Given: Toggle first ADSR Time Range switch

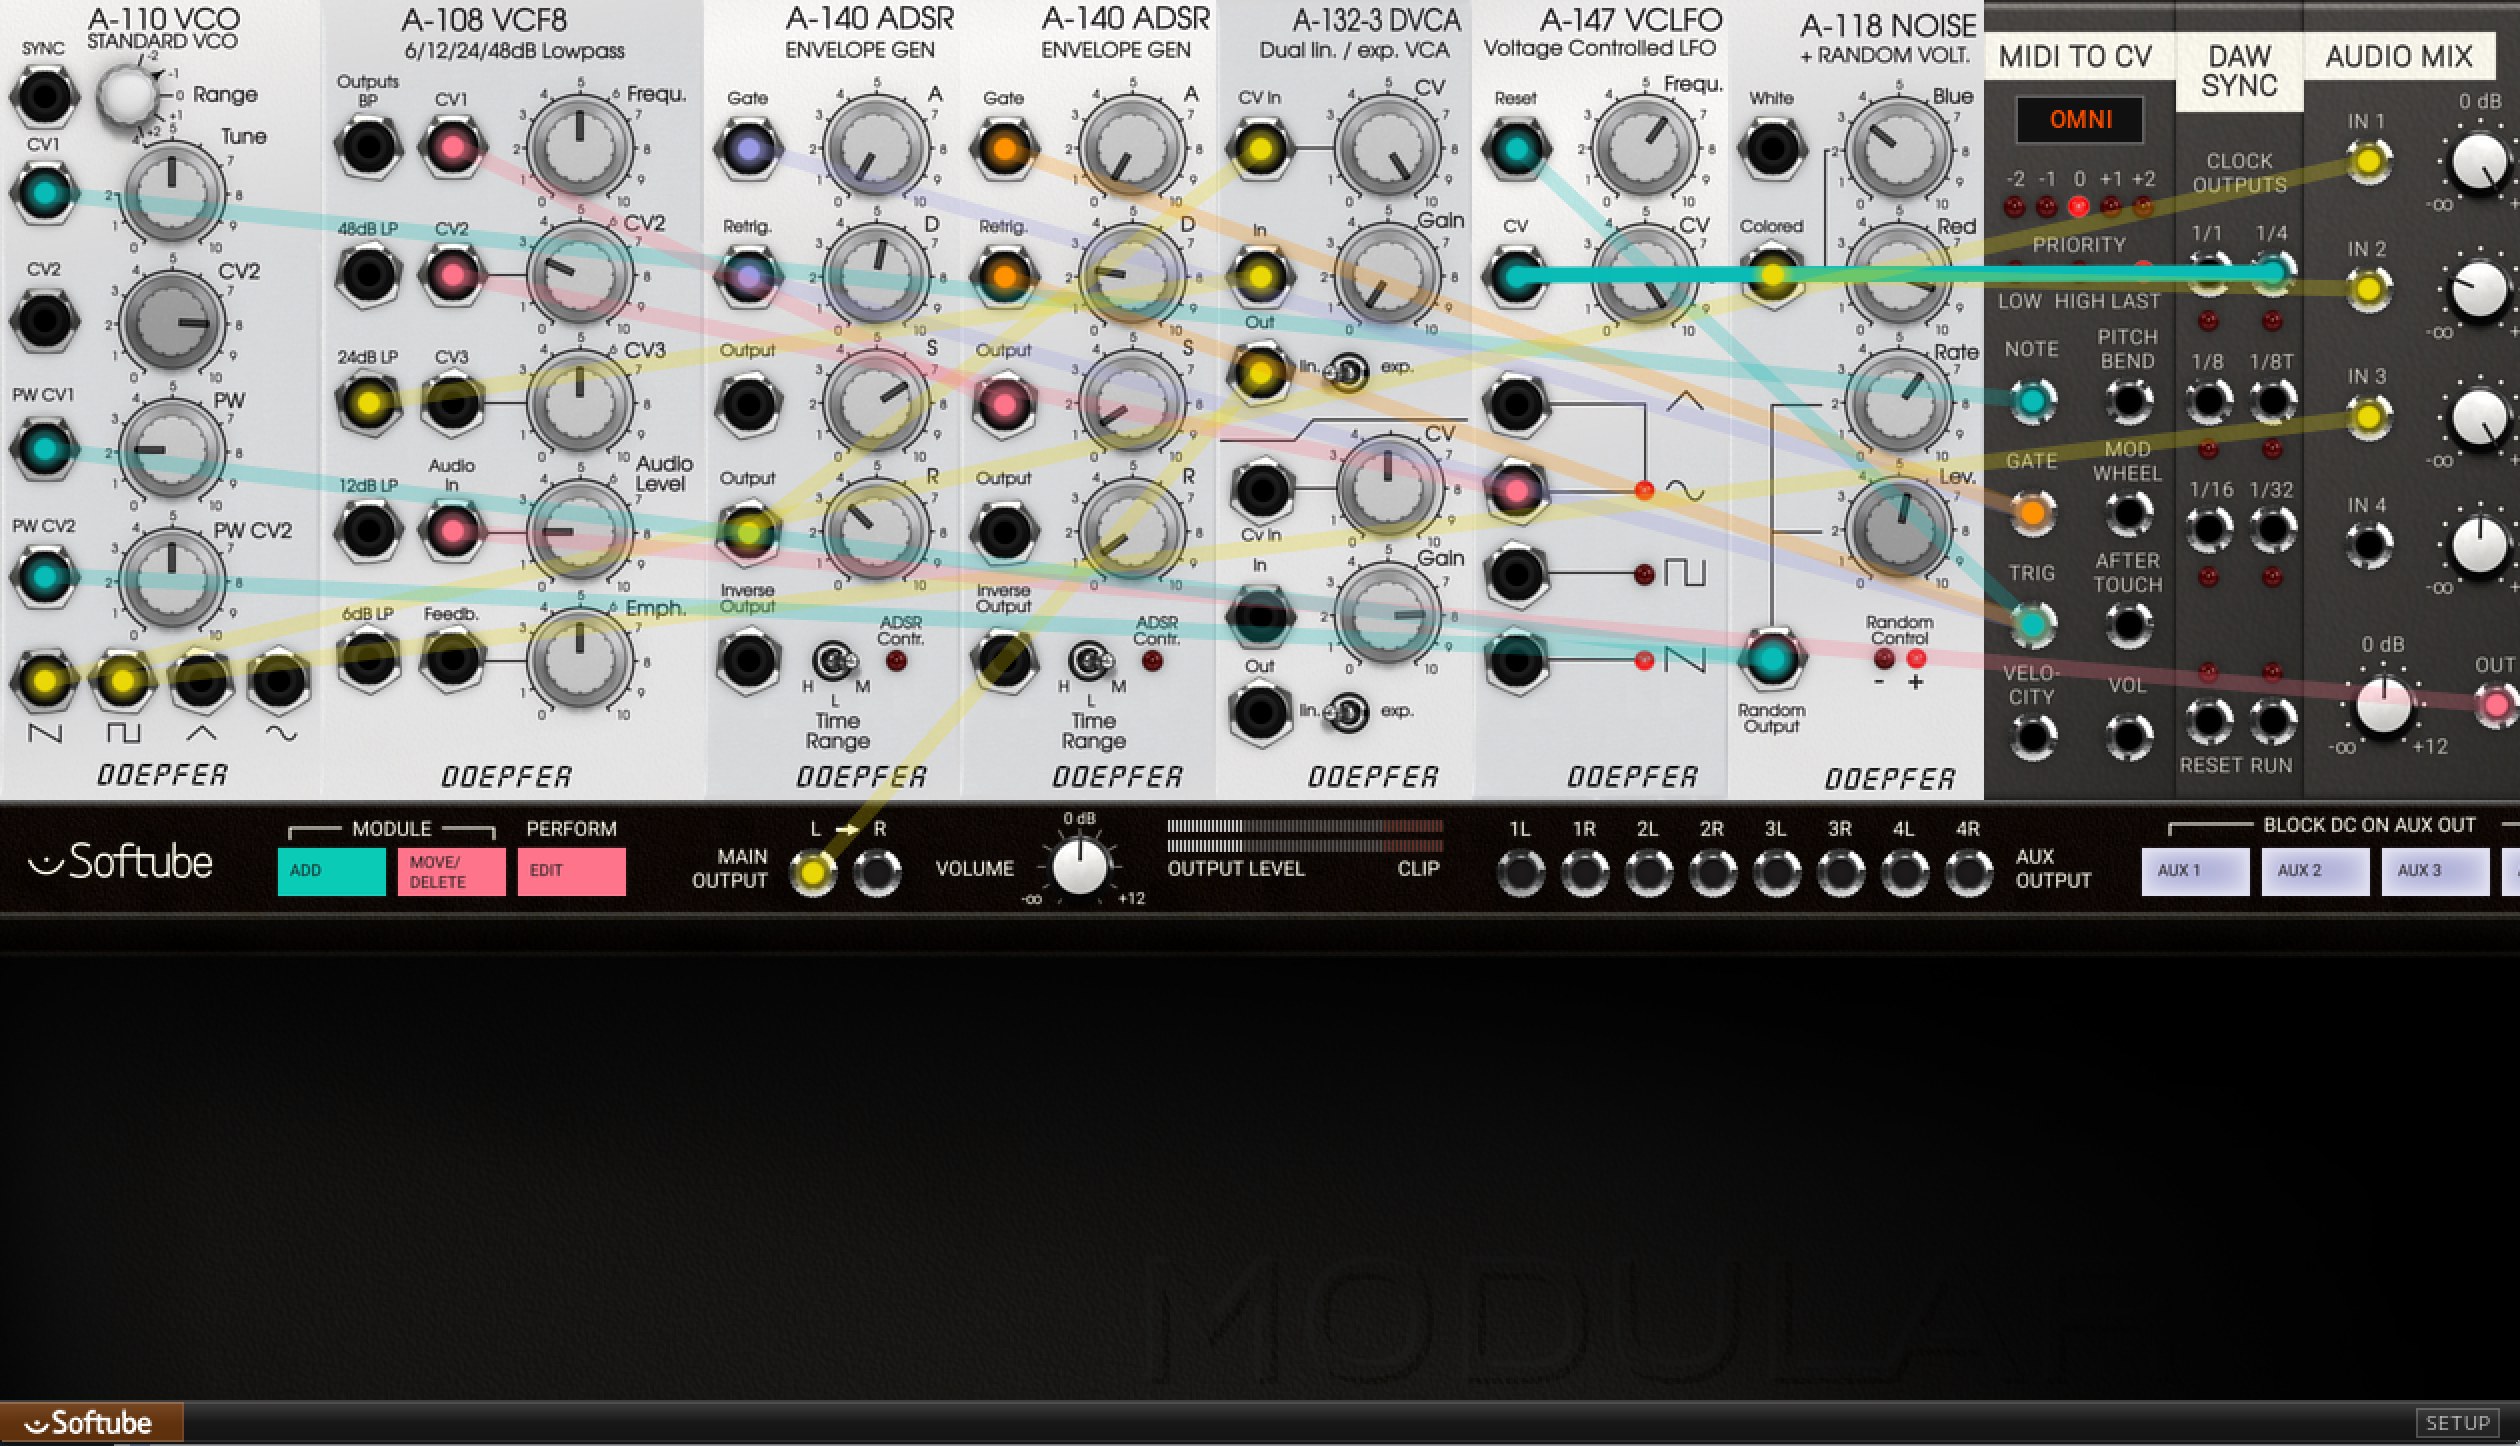Looking at the screenshot, I should tap(834, 660).
